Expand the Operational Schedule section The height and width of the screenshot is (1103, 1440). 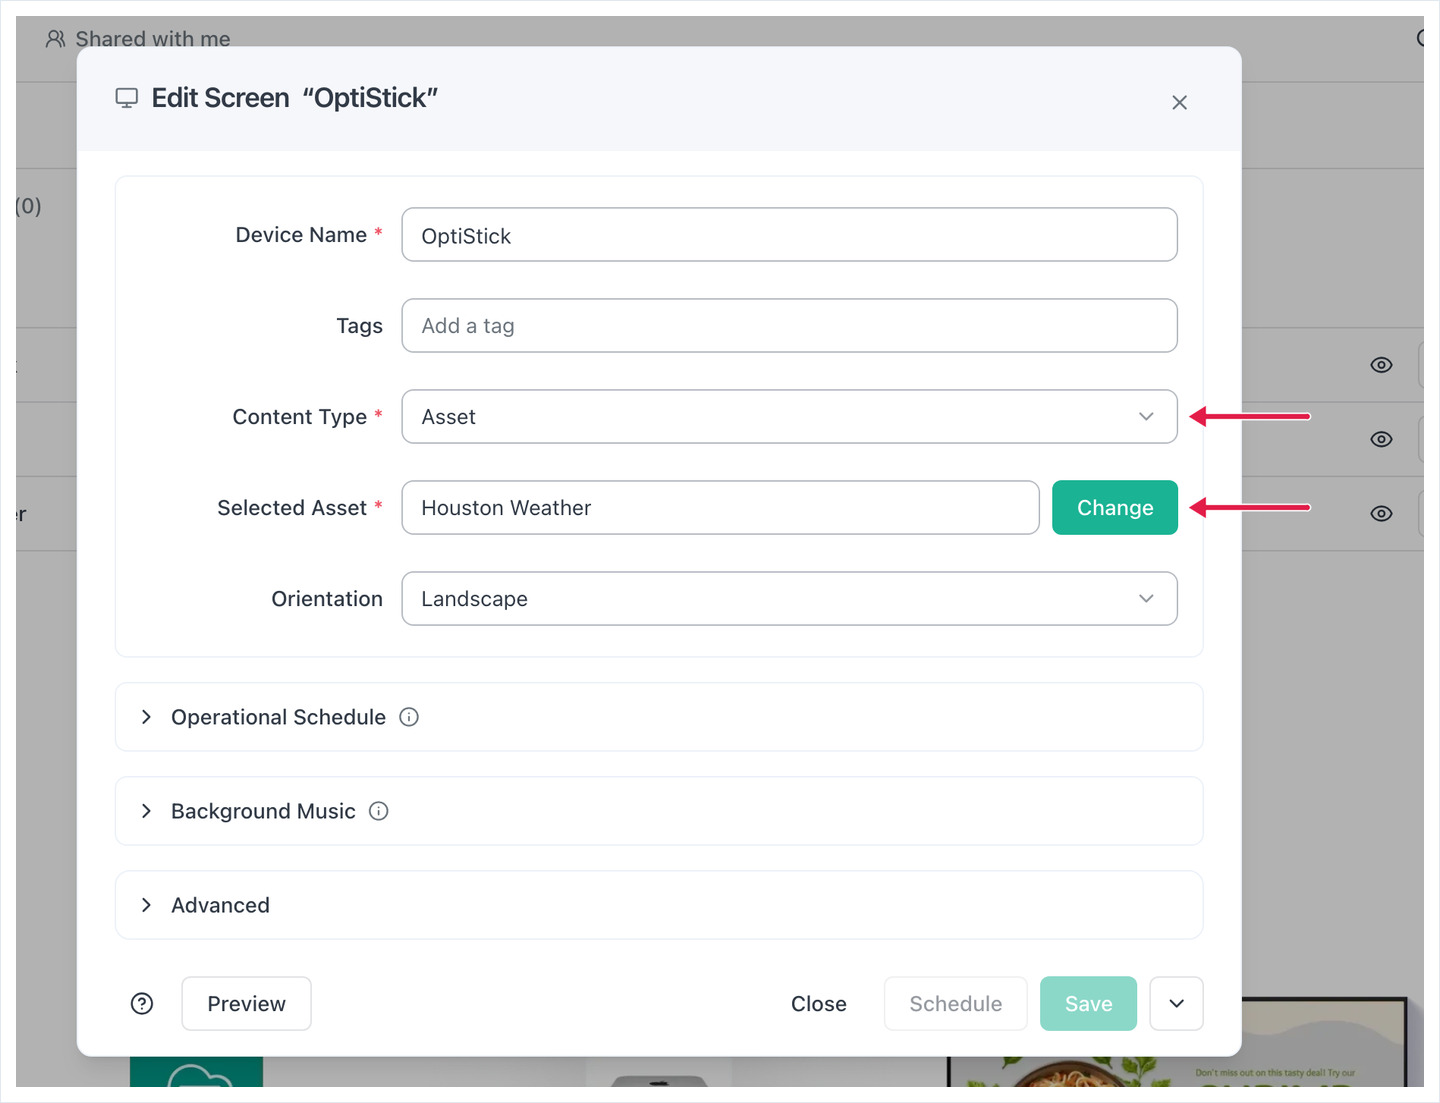659,717
